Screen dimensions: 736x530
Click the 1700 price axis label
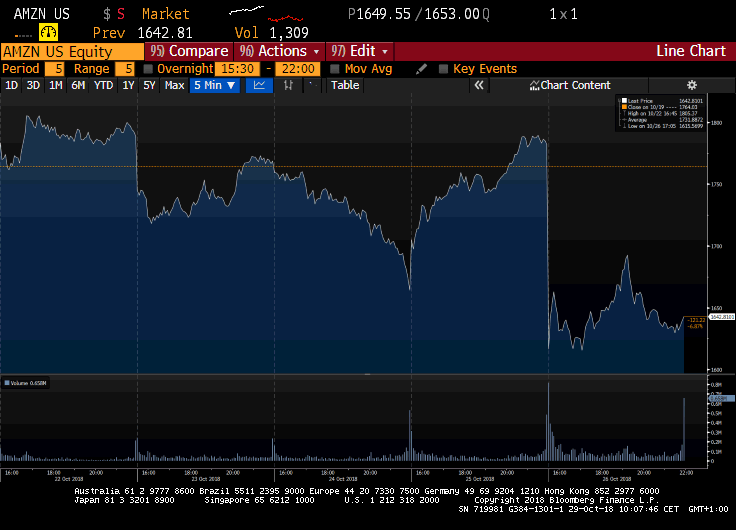[x=716, y=246]
